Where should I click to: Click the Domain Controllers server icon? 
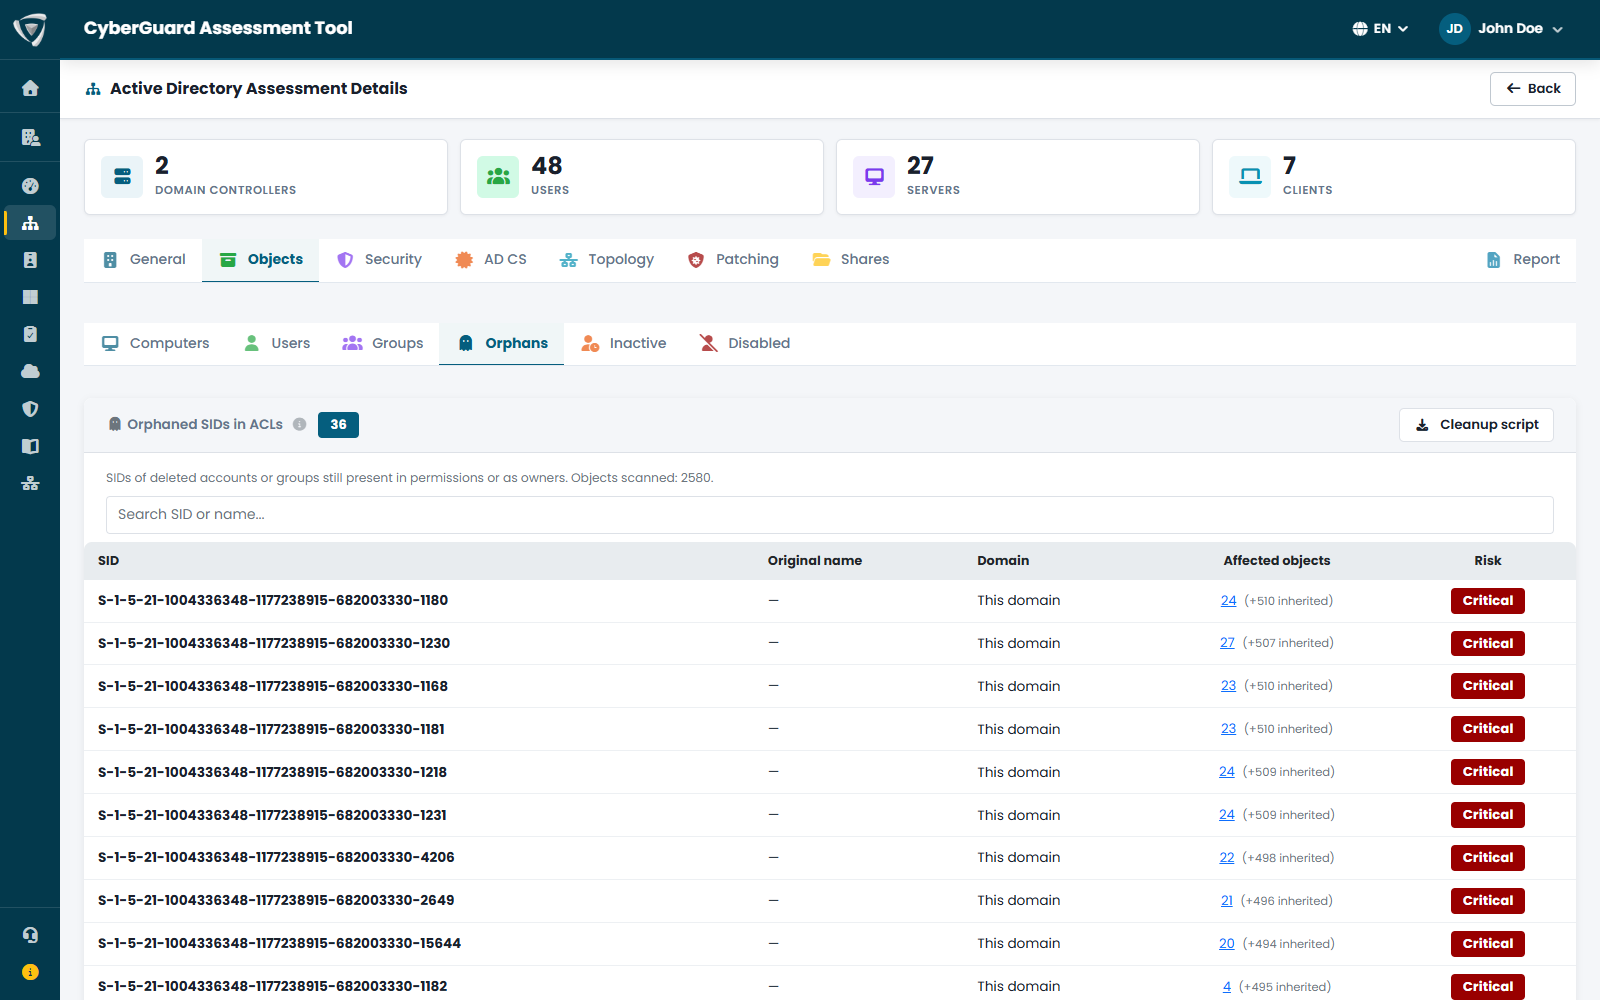coord(122,177)
